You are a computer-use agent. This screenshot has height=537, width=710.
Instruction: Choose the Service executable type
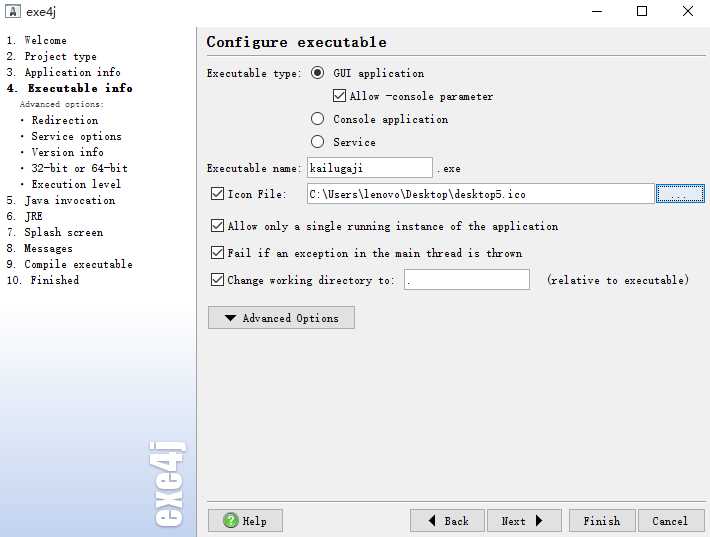click(318, 142)
